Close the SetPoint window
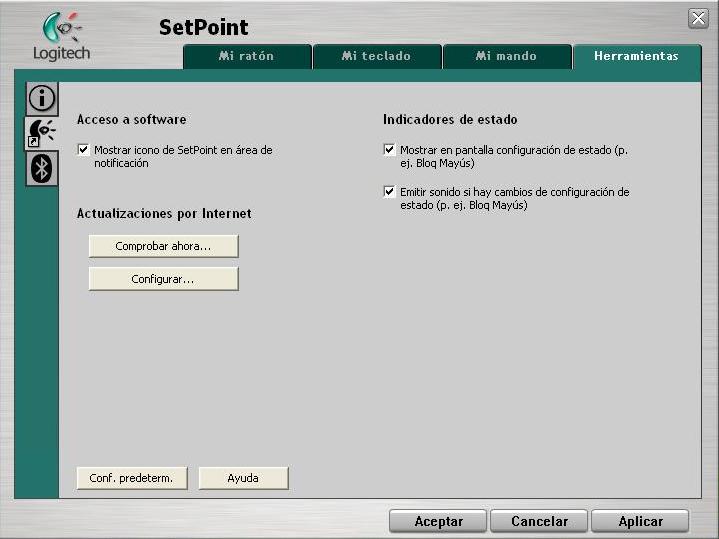 click(x=698, y=19)
